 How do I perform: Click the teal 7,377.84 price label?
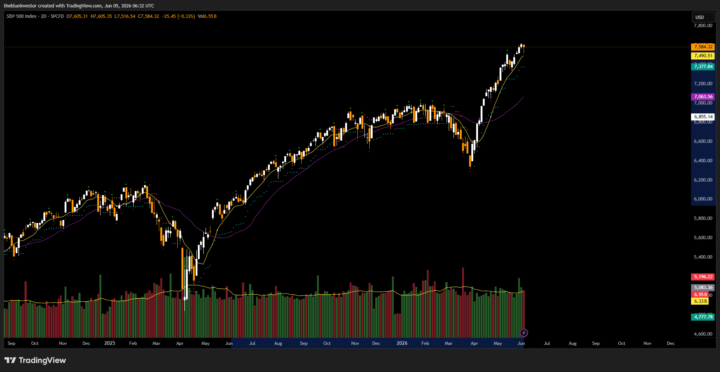point(703,67)
